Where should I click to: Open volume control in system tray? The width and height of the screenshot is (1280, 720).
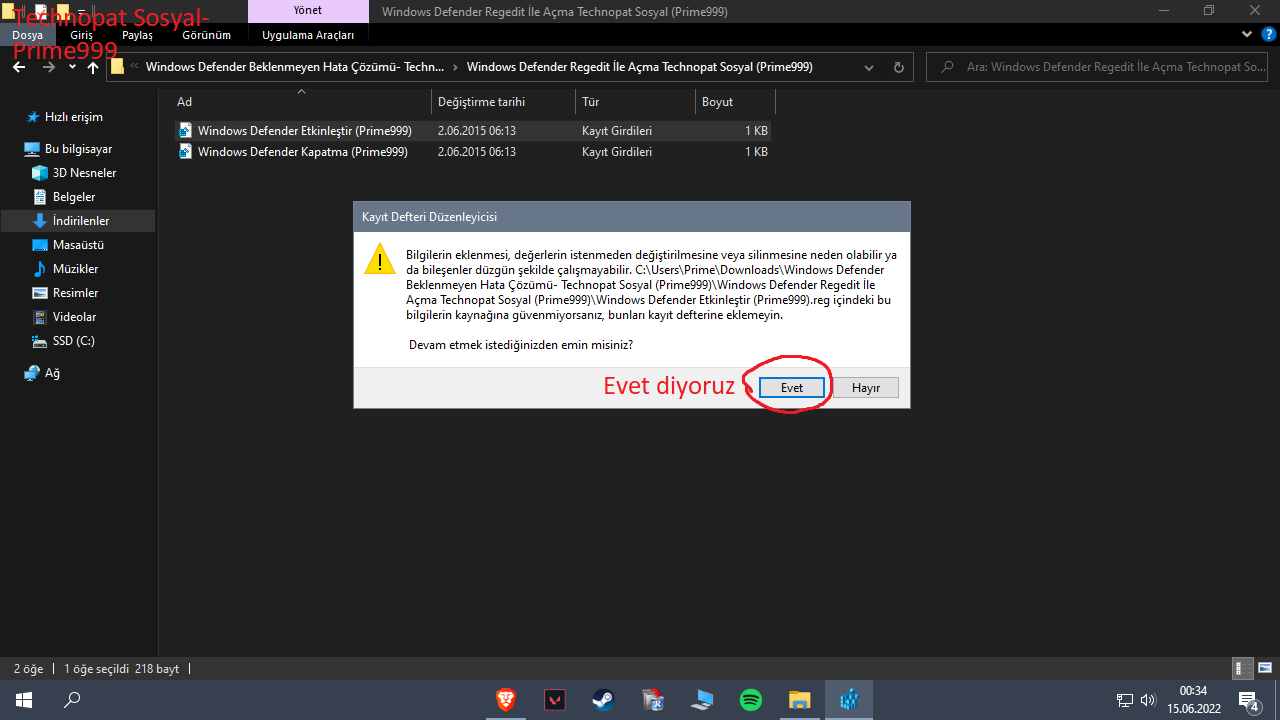click(x=1148, y=700)
